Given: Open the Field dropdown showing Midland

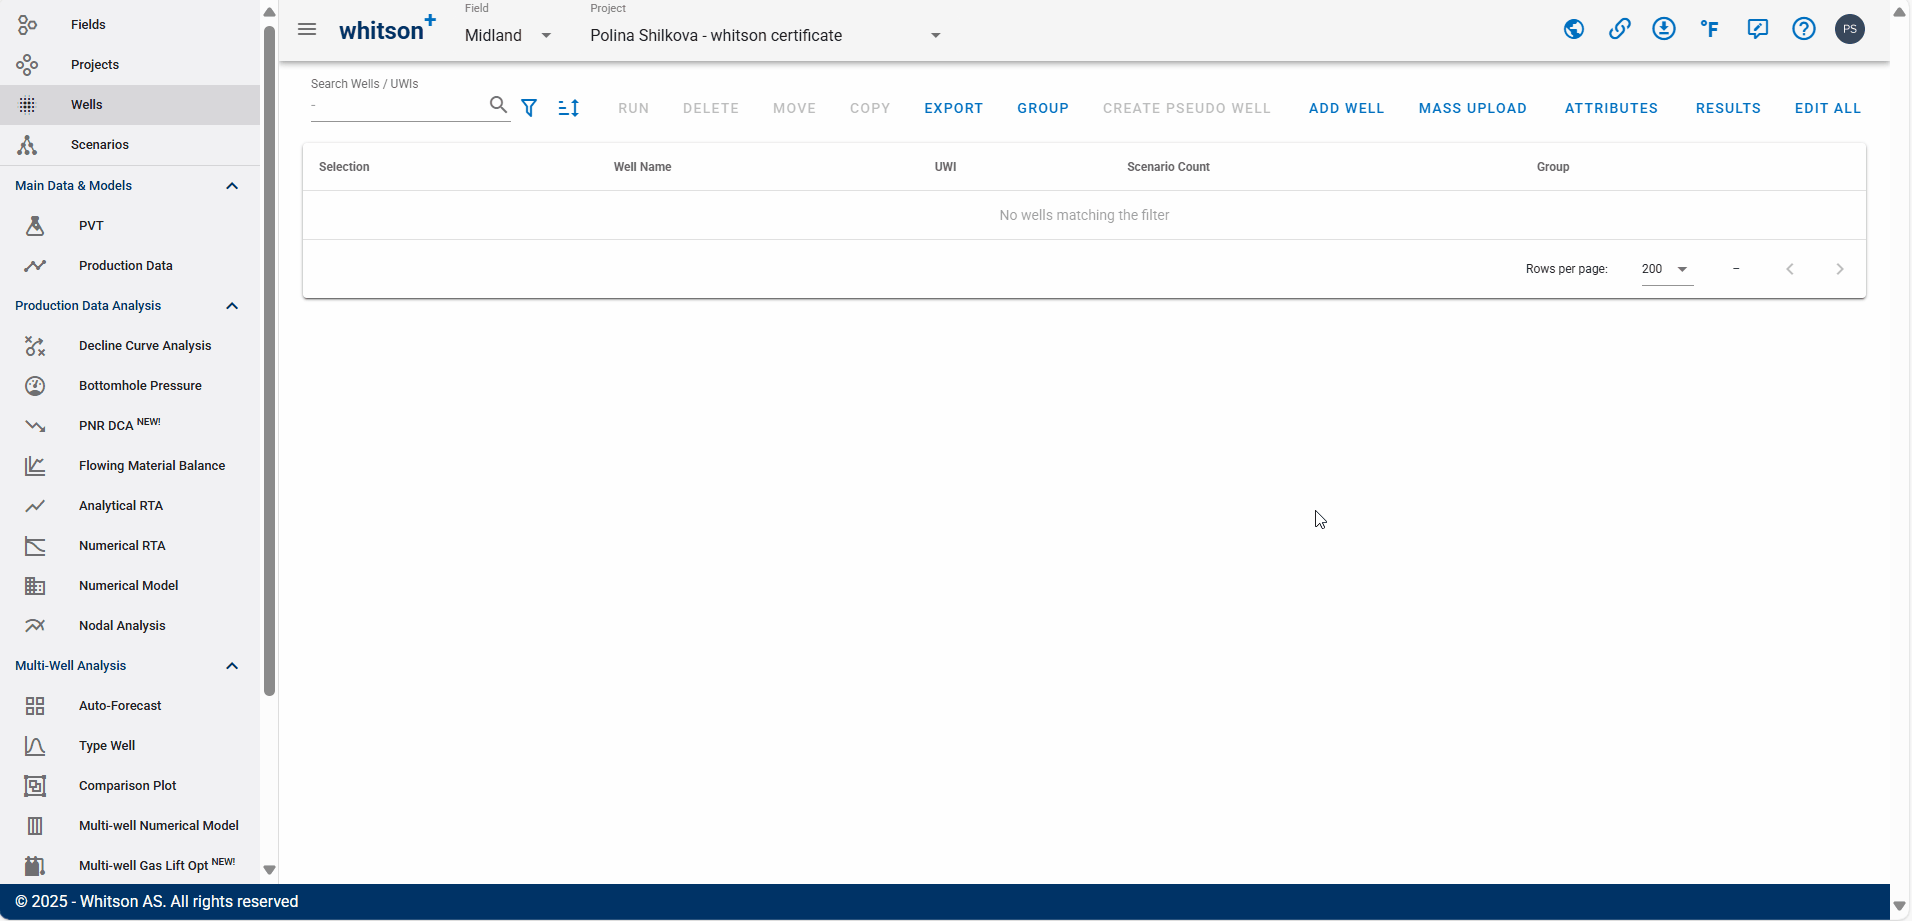Looking at the screenshot, I should (508, 35).
